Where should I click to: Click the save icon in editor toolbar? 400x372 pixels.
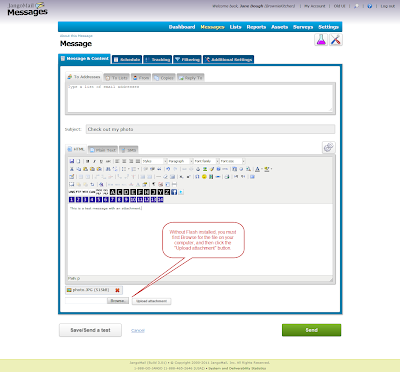tap(72, 161)
